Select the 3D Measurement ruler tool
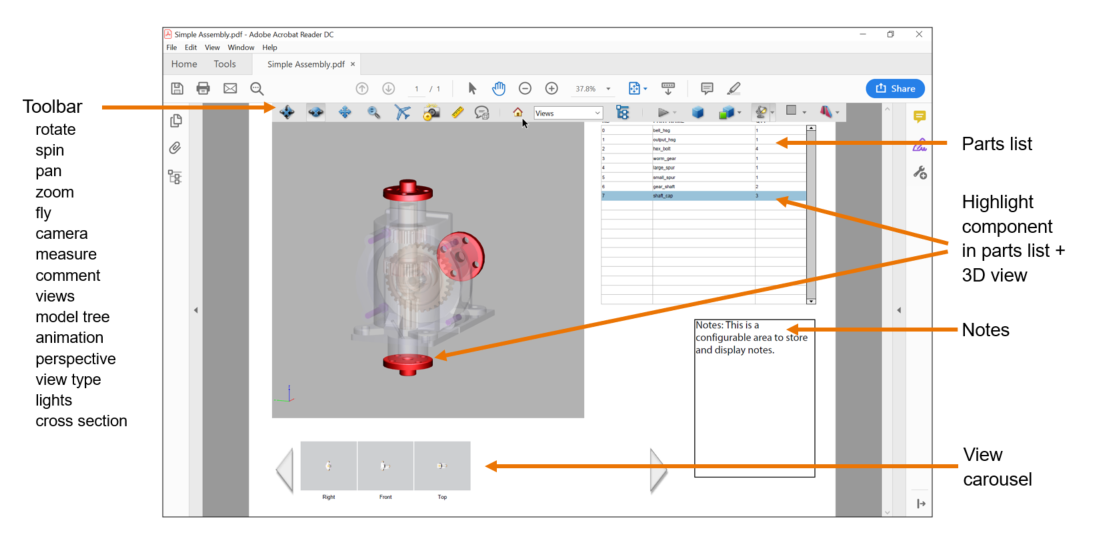This screenshot has height=548, width=1095. pos(457,112)
